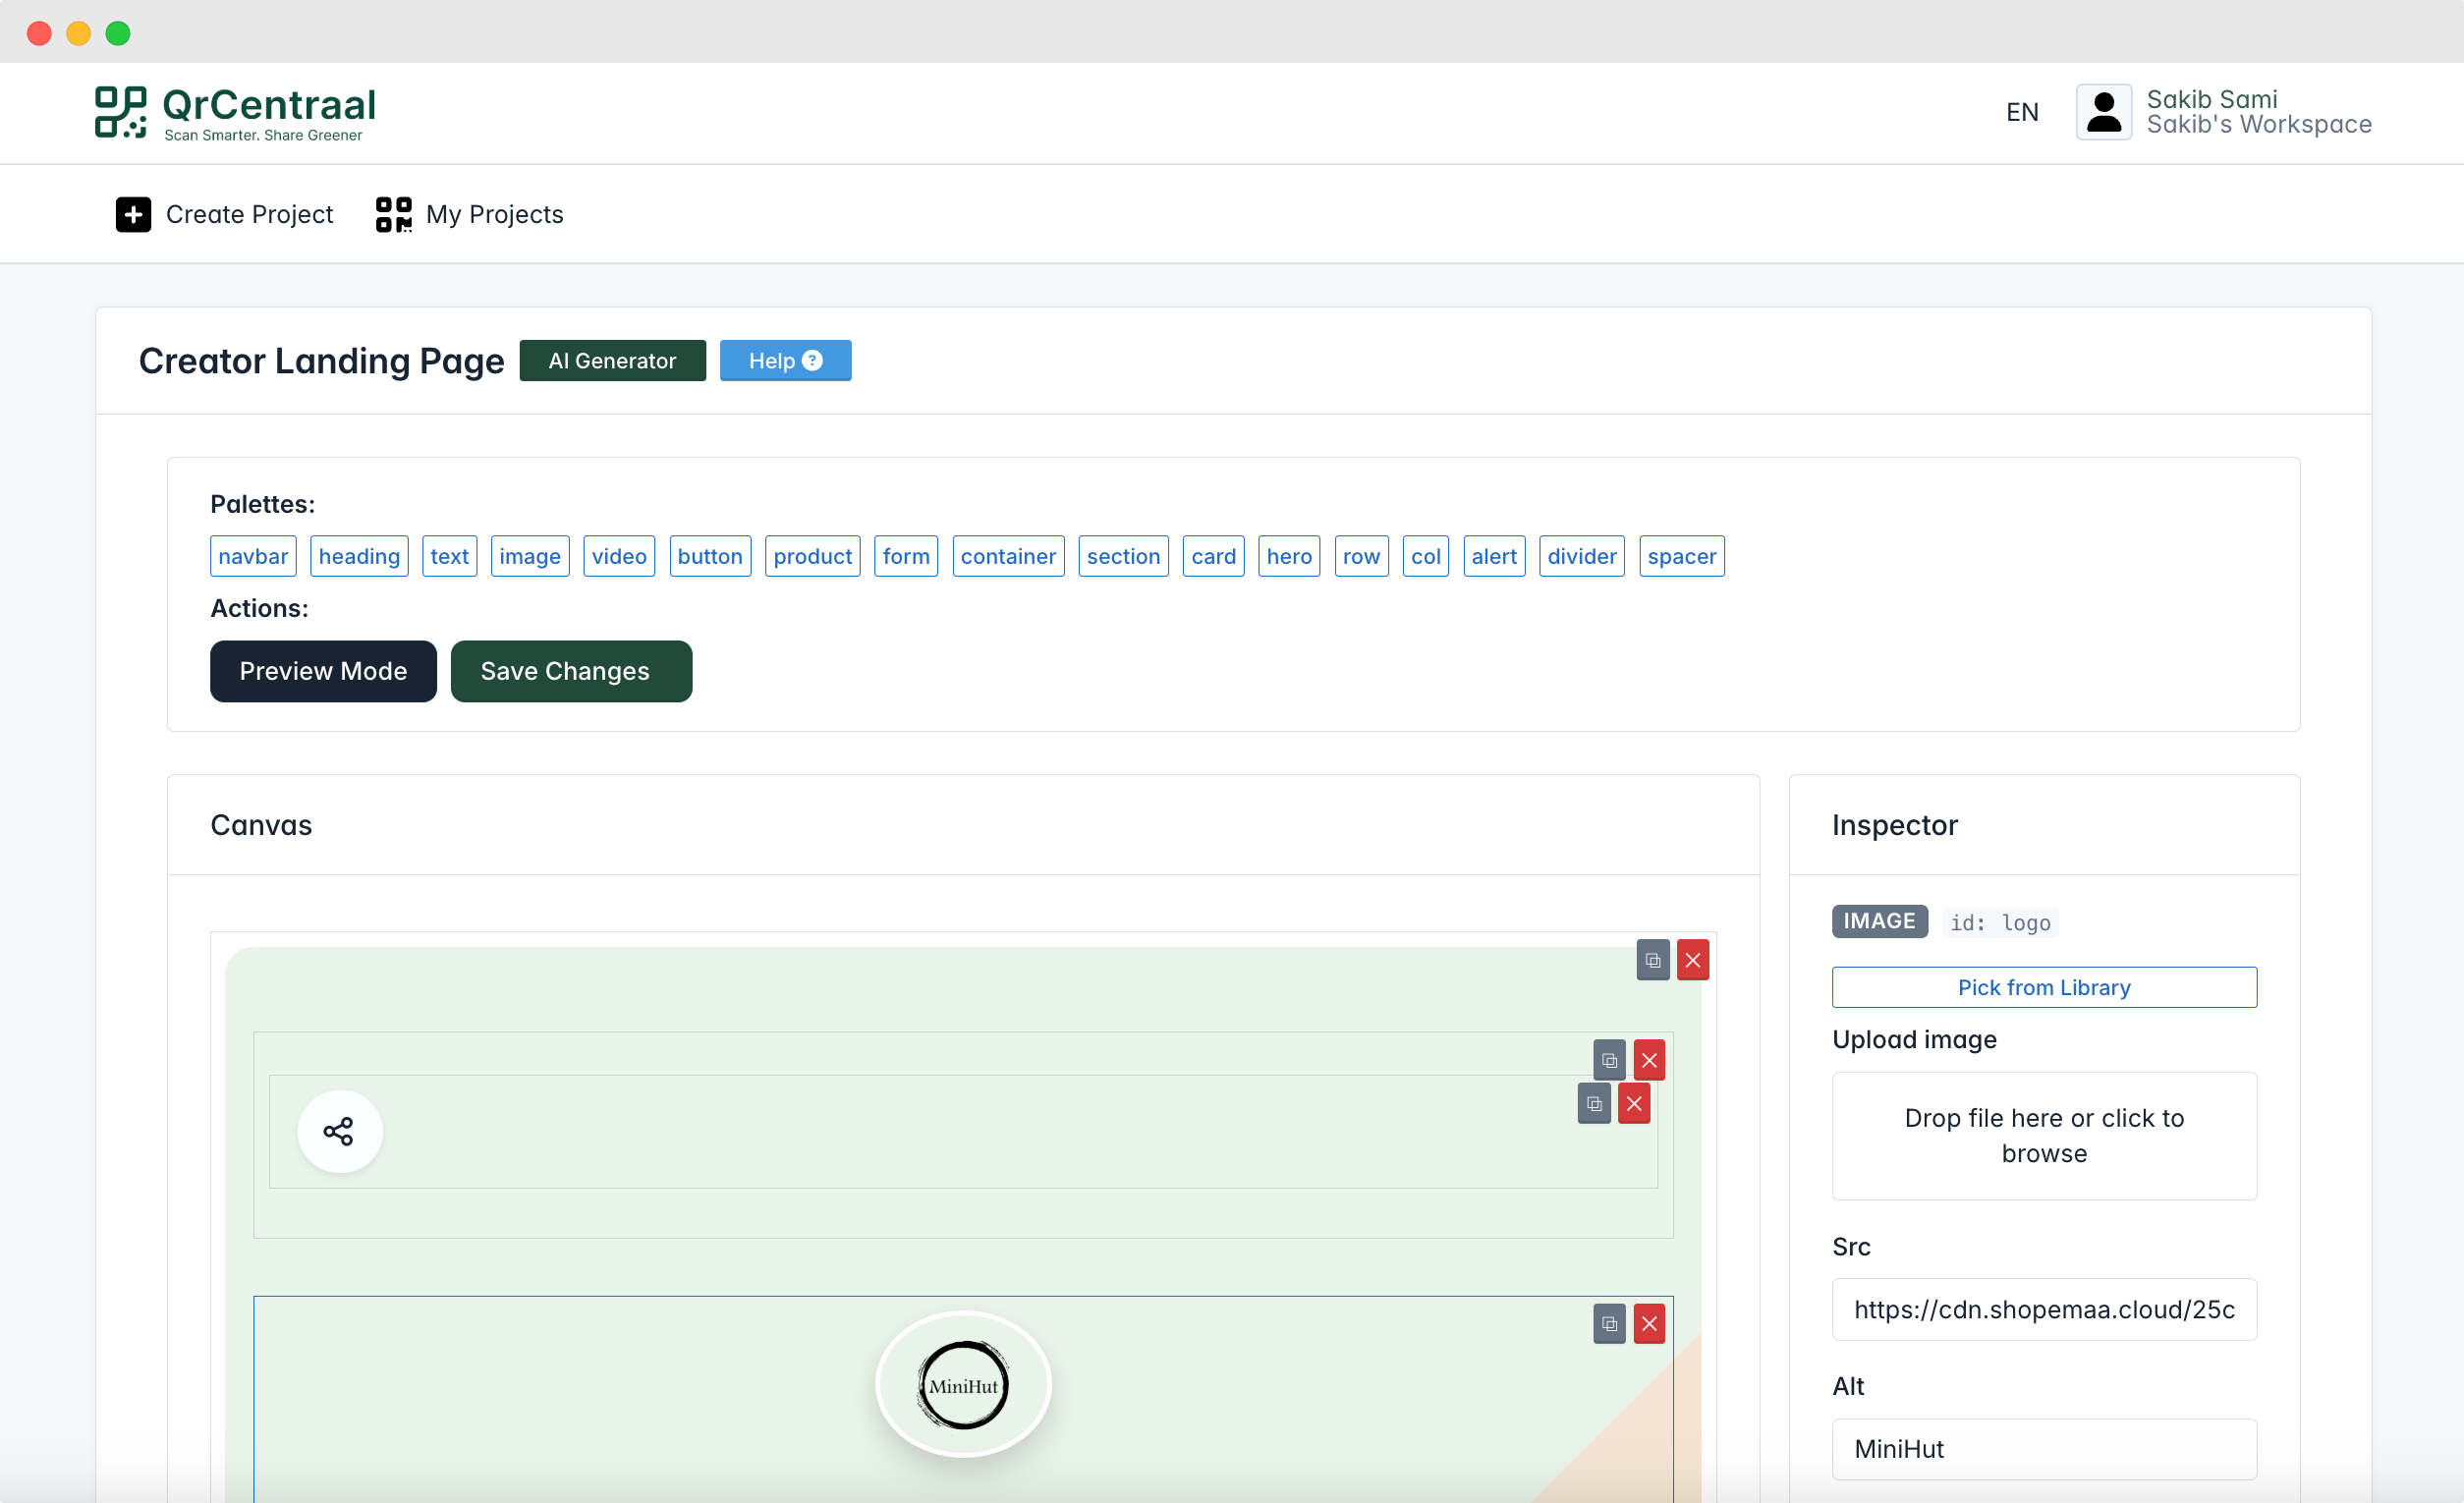Open the AI Generator
The image size is (2464, 1503).
[x=612, y=361]
